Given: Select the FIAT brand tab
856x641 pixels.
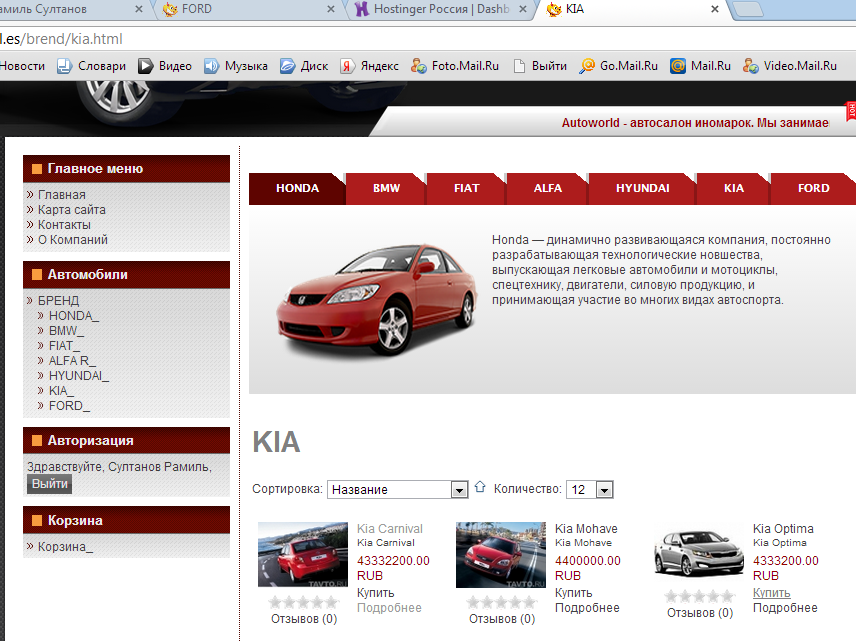Looking at the screenshot, I should [x=466, y=188].
